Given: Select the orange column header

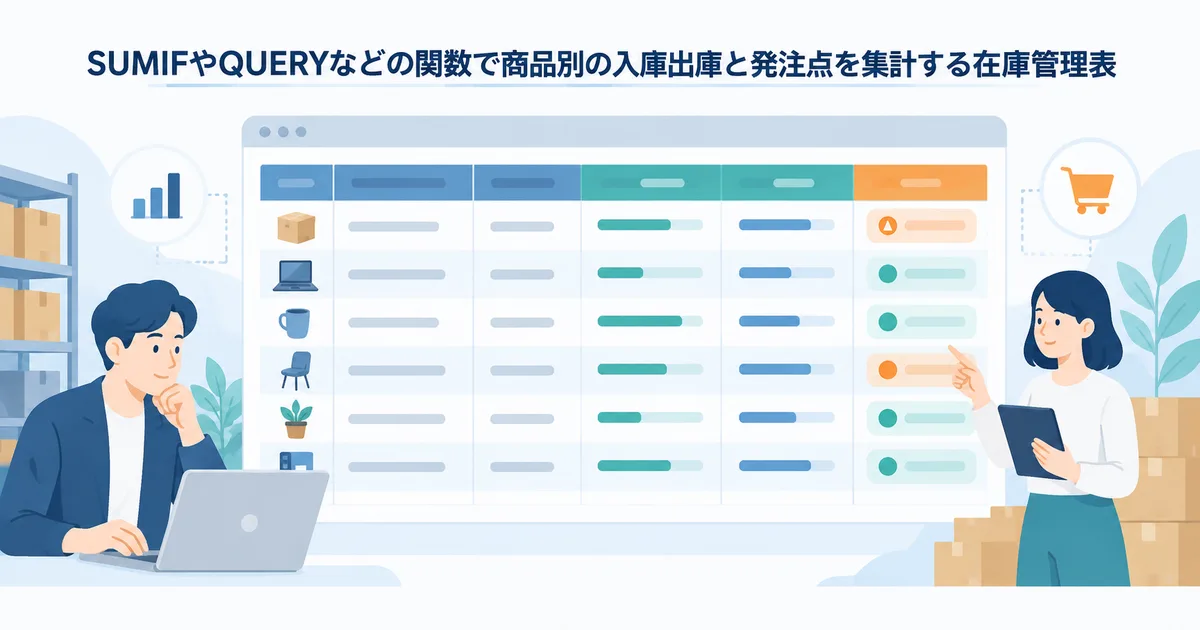Looking at the screenshot, I should [920, 183].
